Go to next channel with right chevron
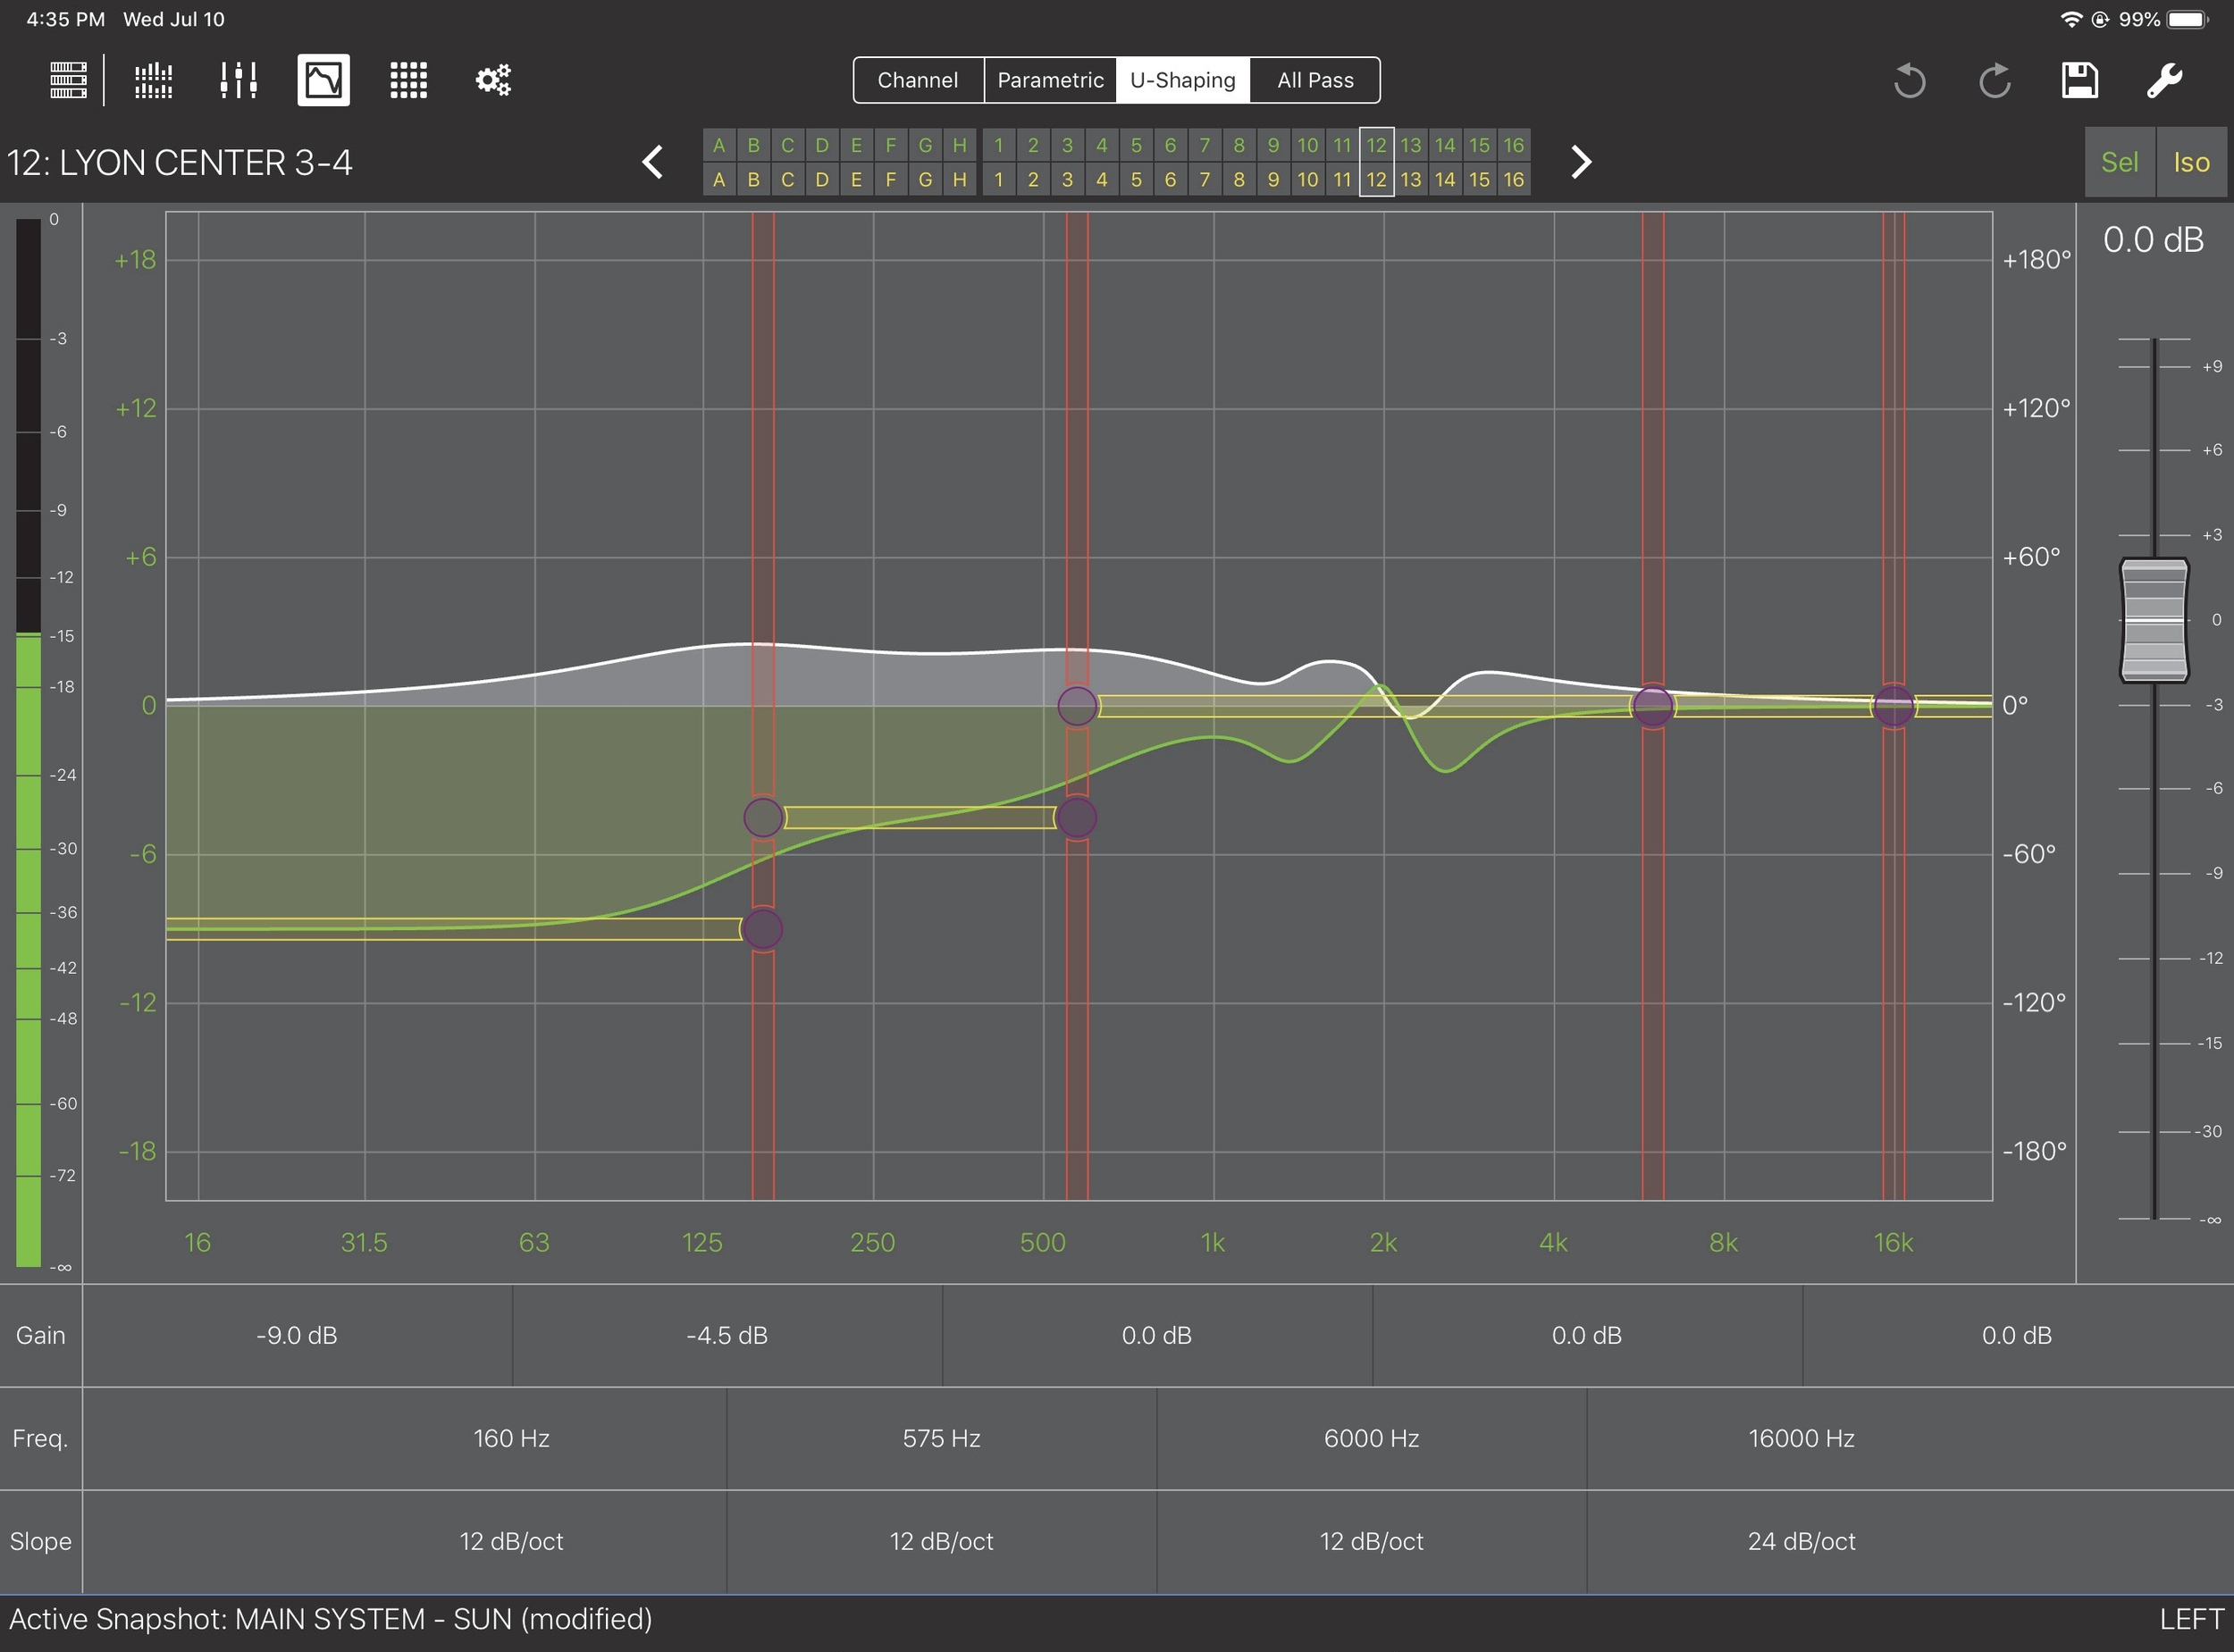The image size is (2234, 1652). [x=1580, y=162]
